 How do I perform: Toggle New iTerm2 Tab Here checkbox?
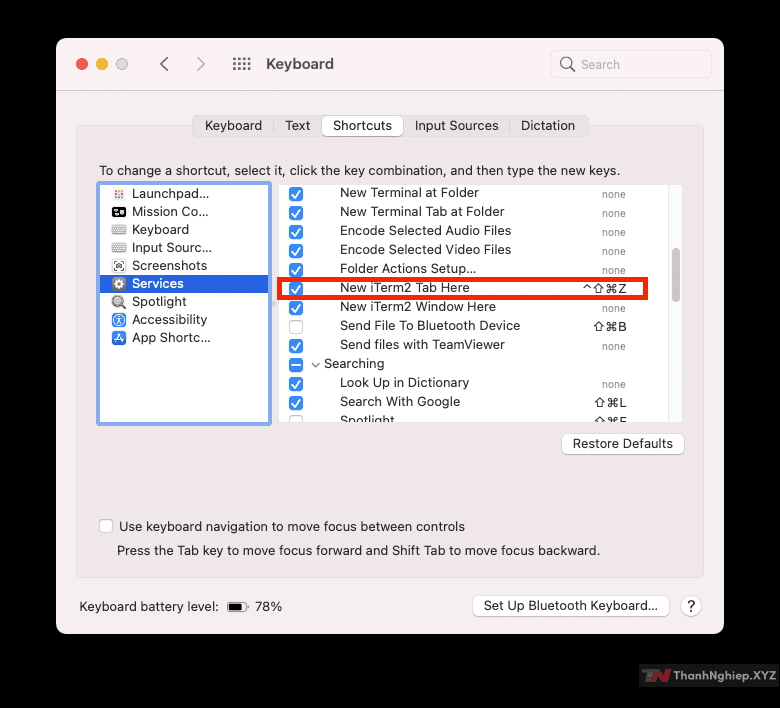(296, 289)
